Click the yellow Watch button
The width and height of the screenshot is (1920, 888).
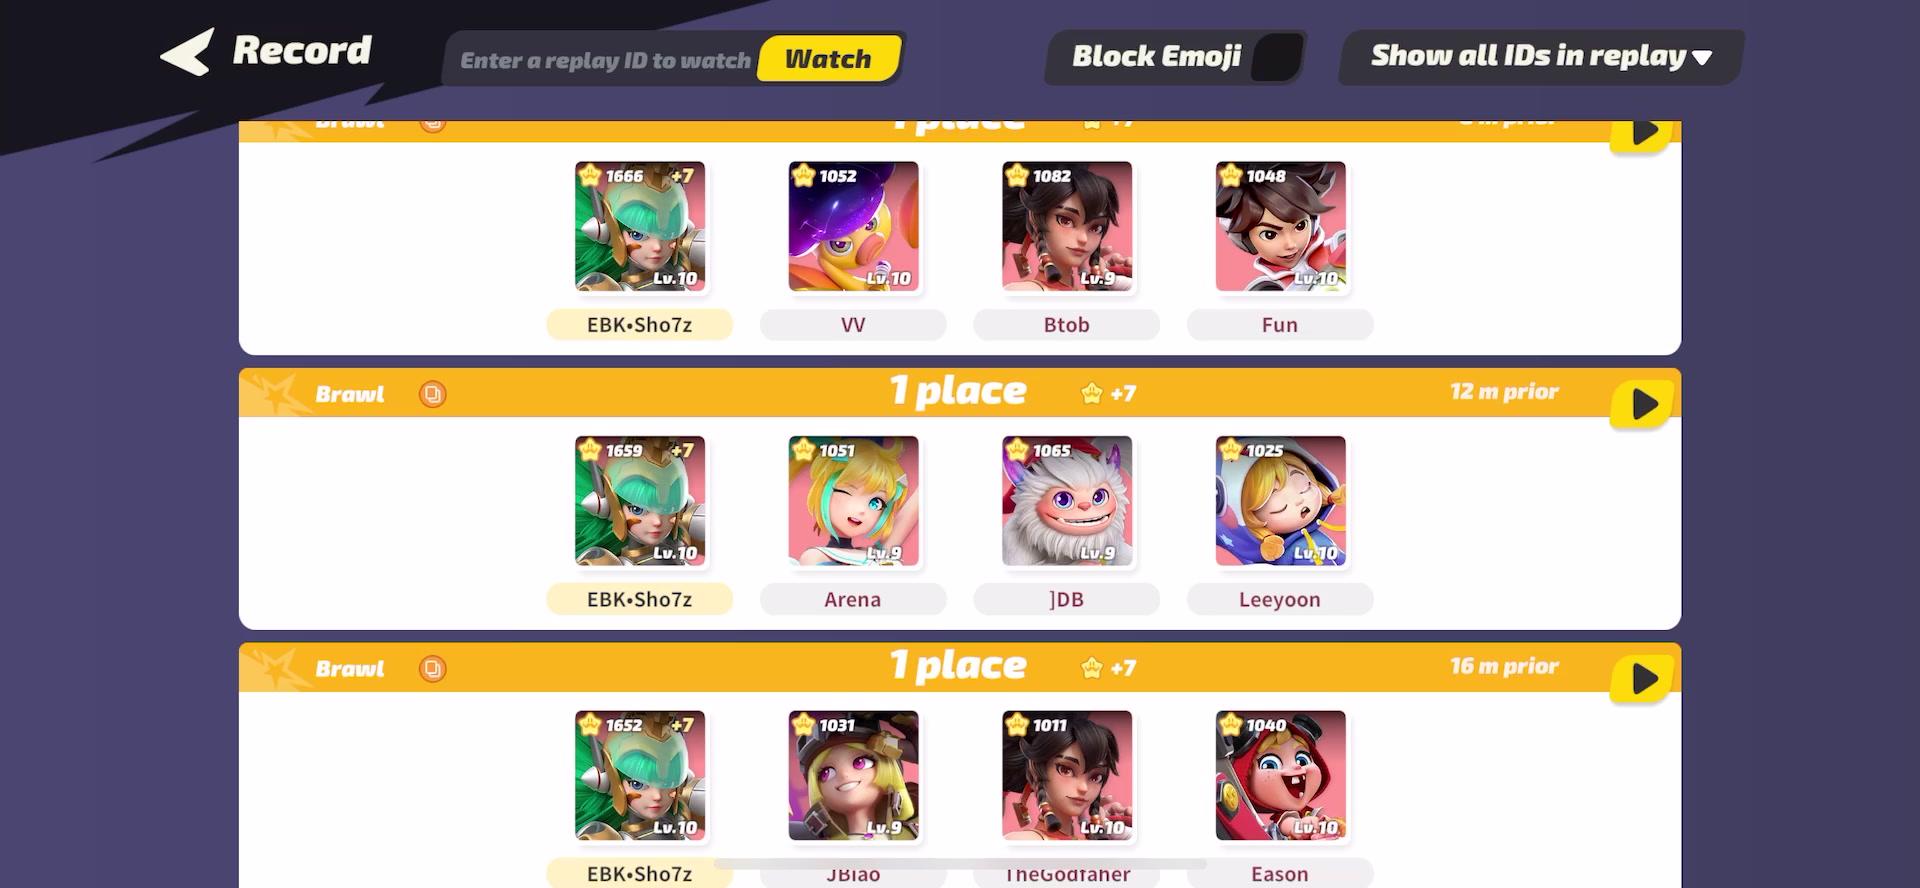[x=829, y=59]
